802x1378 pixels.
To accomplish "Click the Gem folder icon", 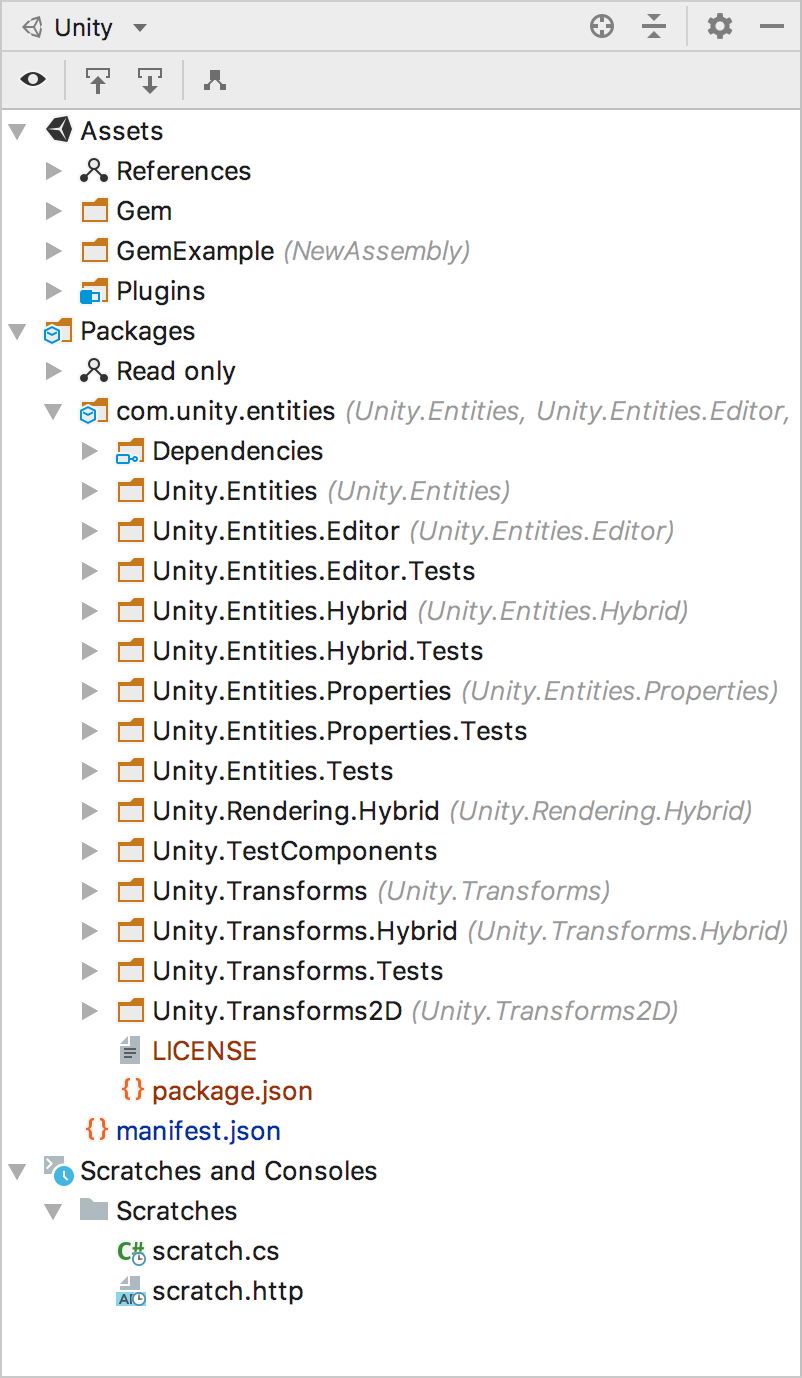I will pyautogui.click(x=94, y=211).
